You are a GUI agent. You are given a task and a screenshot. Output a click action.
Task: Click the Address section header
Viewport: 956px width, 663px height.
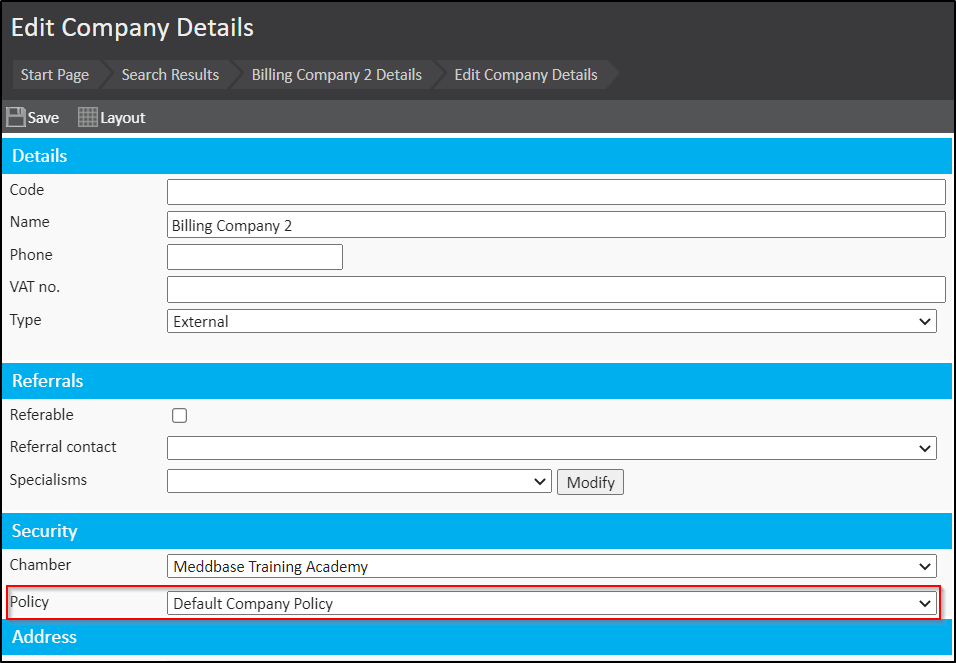coord(477,637)
